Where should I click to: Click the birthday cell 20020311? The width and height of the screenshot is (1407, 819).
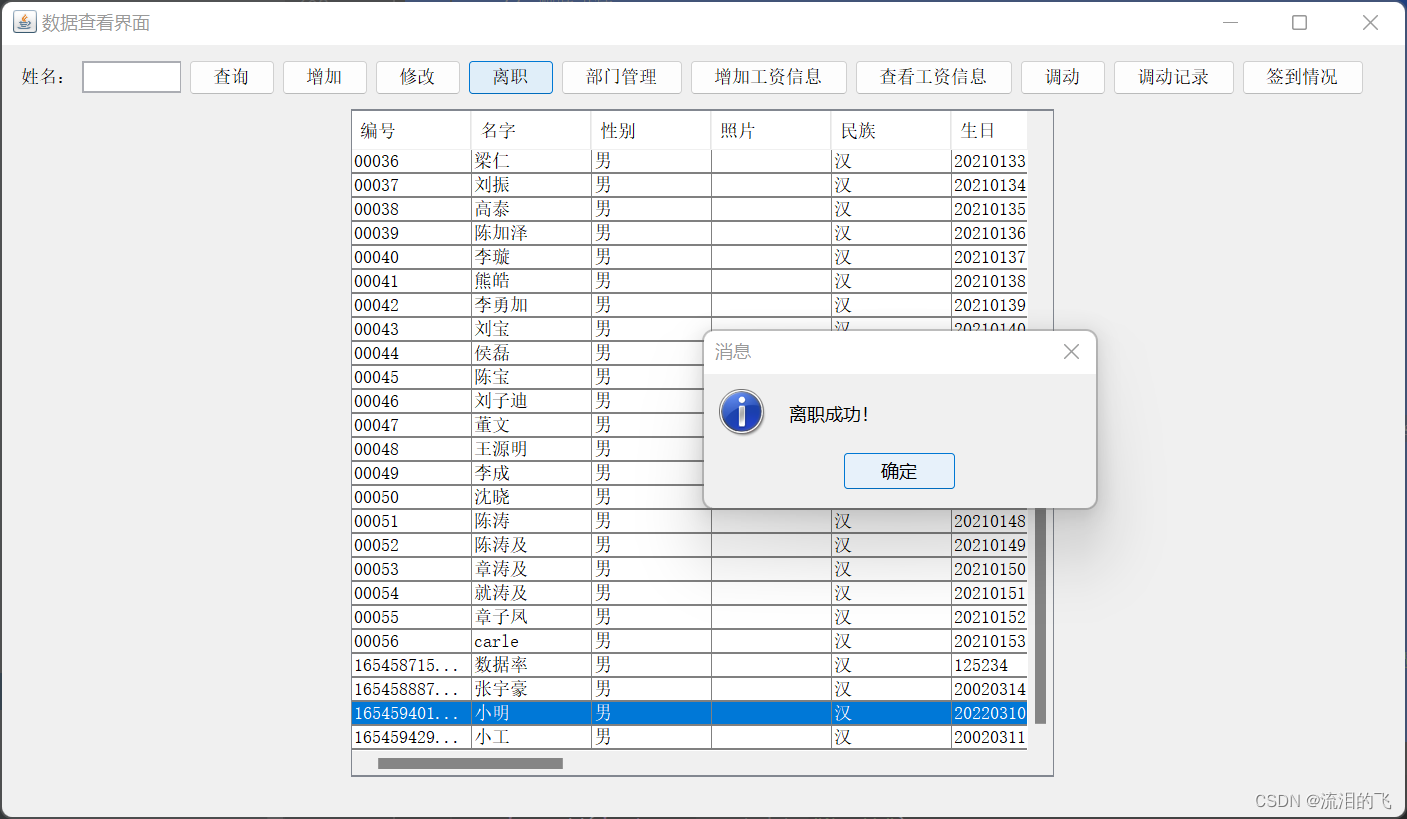[x=989, y=737]
